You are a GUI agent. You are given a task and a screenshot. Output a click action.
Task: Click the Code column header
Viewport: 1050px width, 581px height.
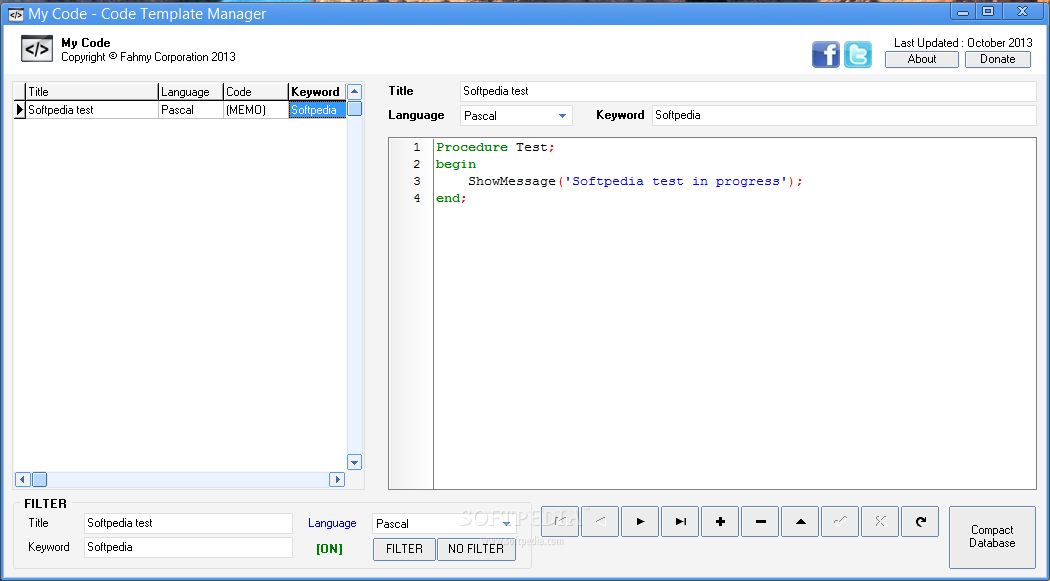point(256,92)
